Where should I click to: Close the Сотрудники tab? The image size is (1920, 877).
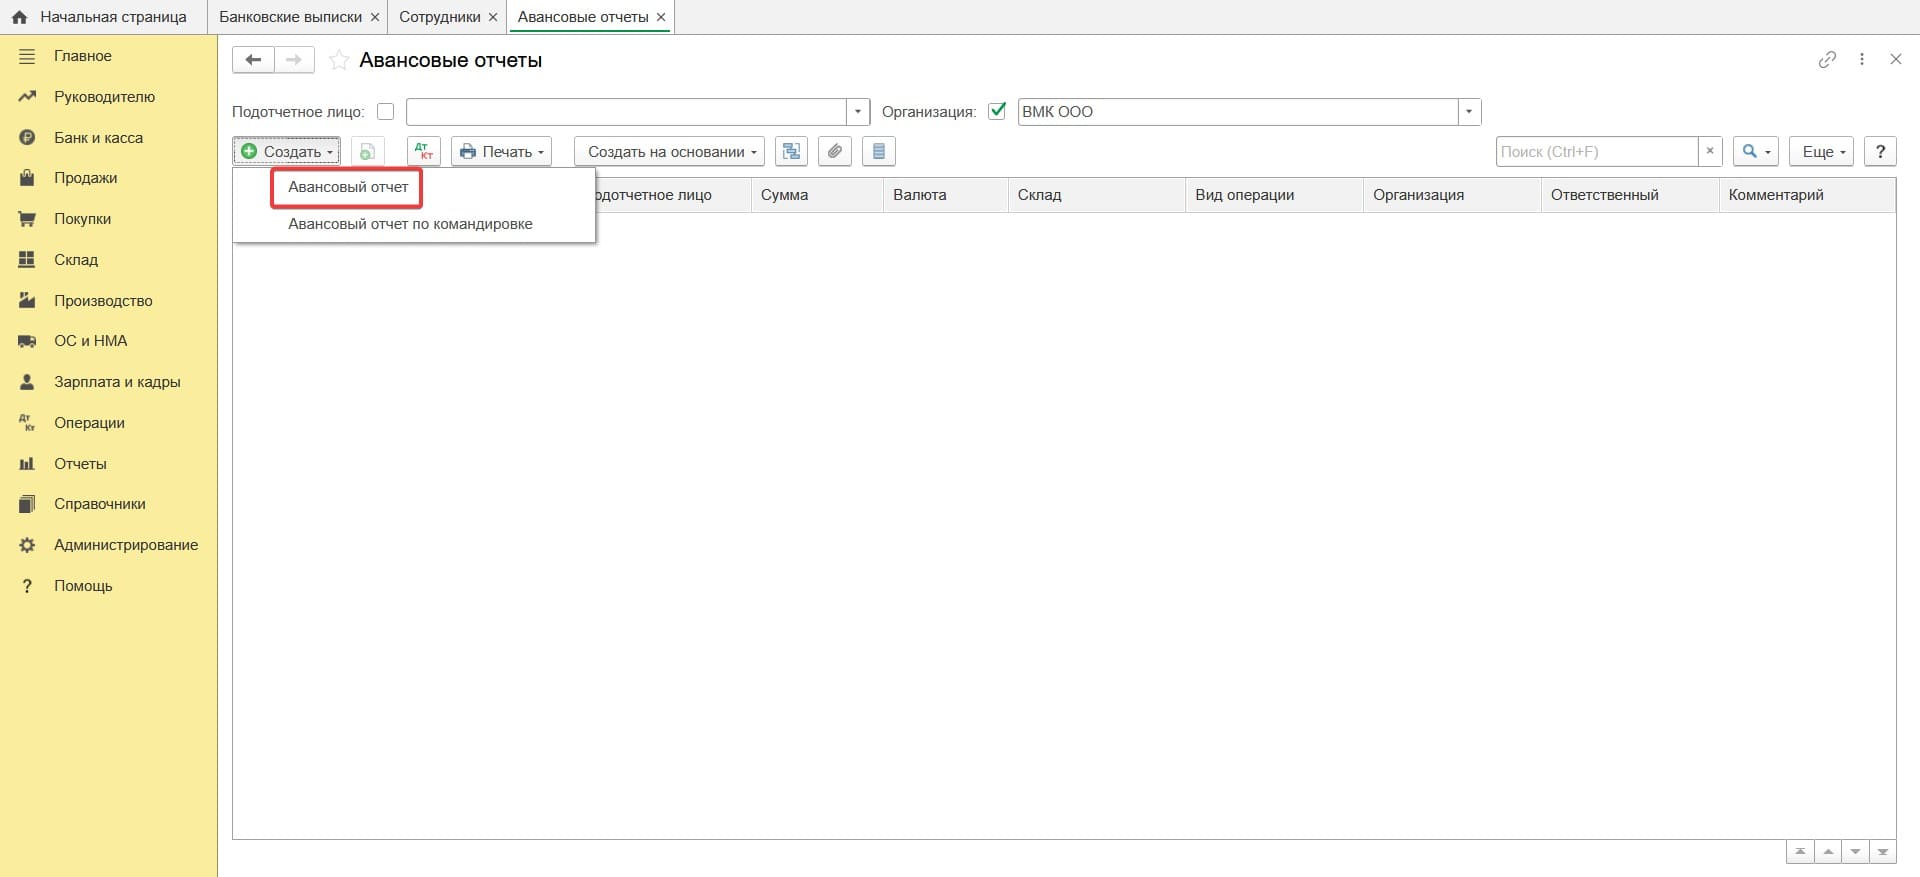click(493, 17)
